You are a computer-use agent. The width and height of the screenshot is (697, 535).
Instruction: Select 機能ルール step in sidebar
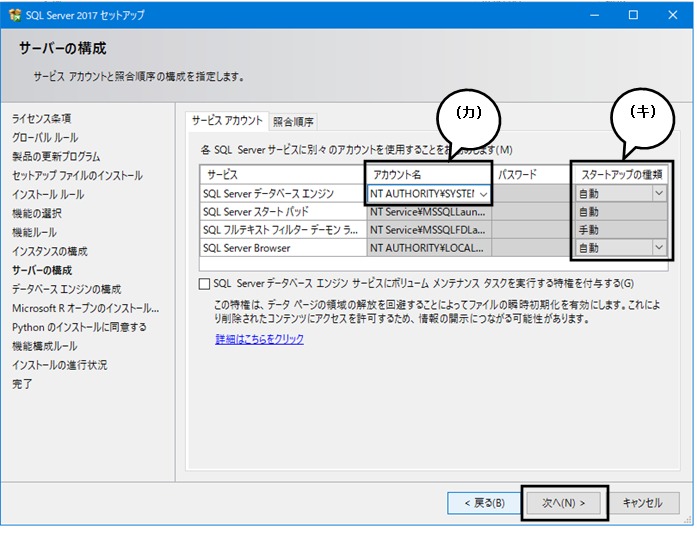pyautogui.click(x=34, y=232)
